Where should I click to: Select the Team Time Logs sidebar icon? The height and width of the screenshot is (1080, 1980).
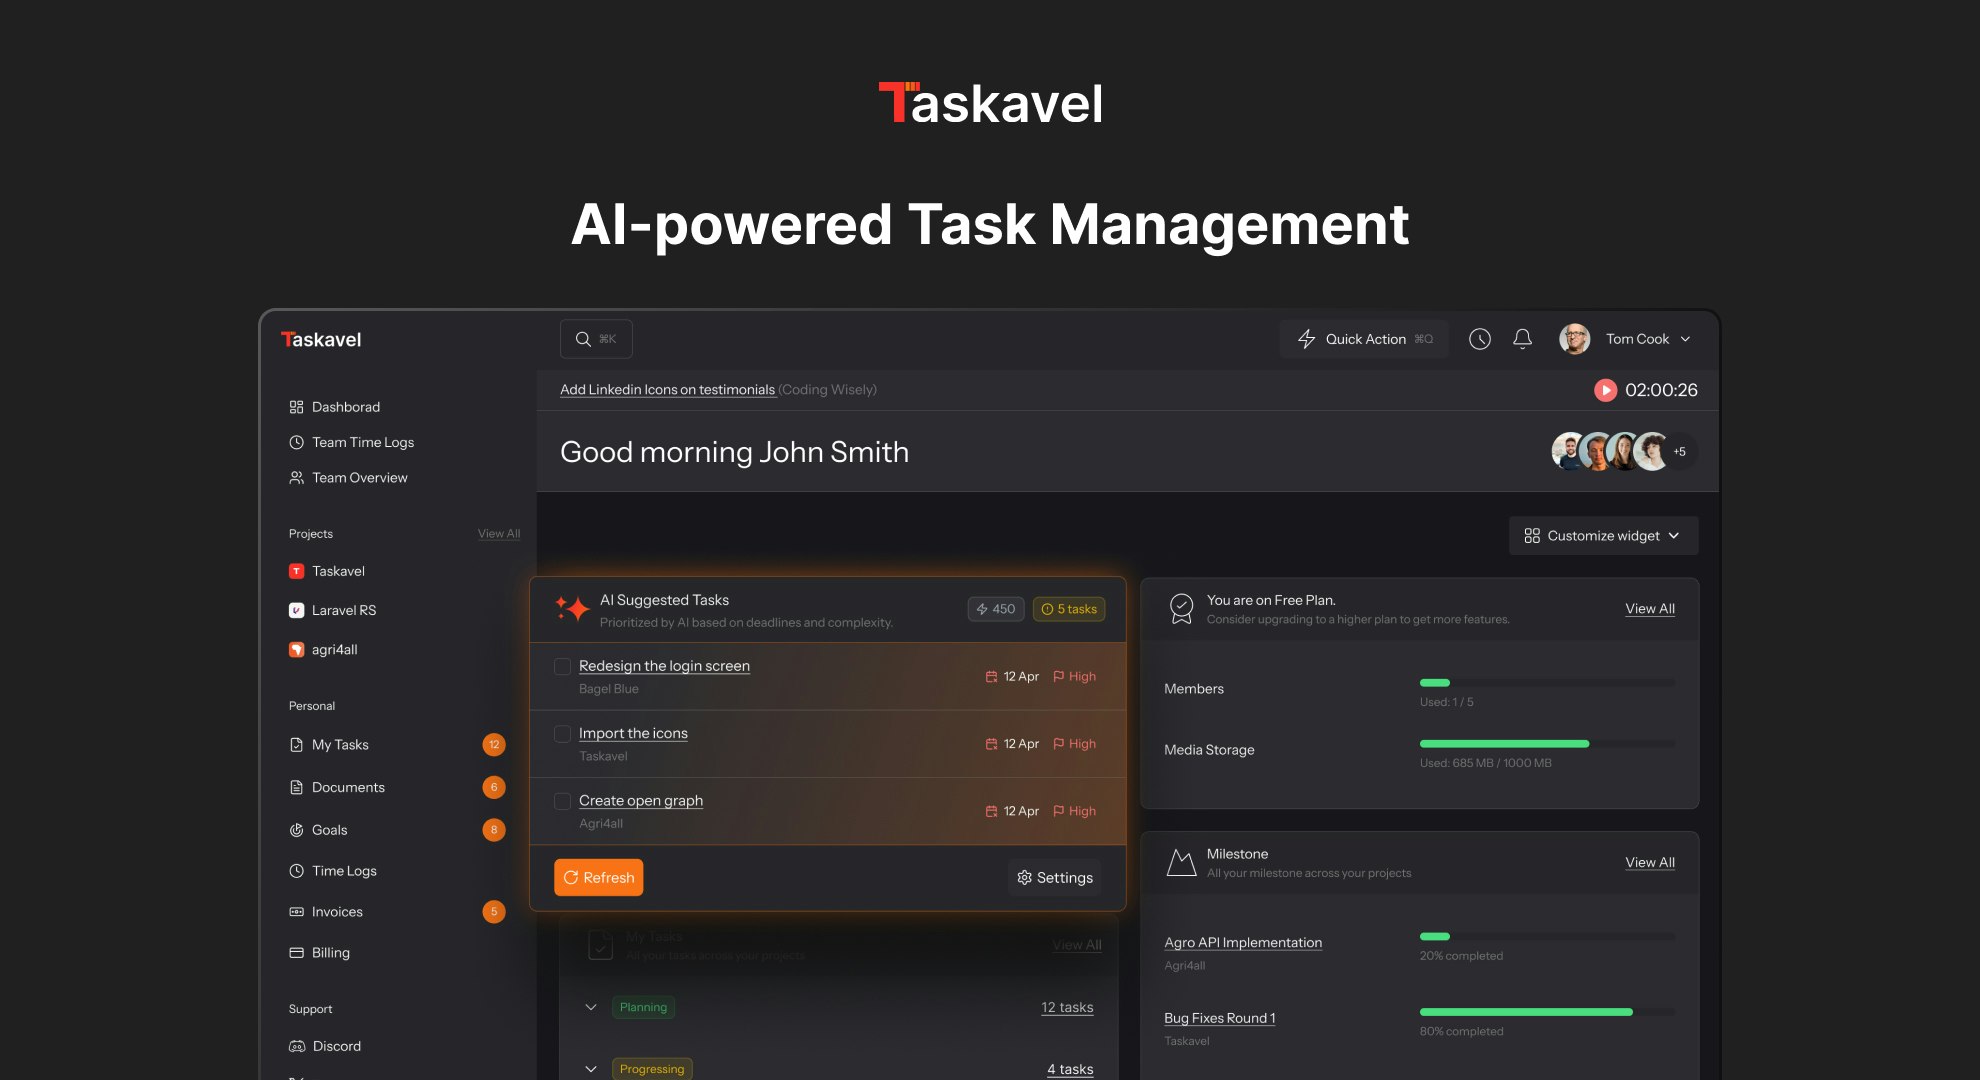pyautogui.click(x=296, y=442)
